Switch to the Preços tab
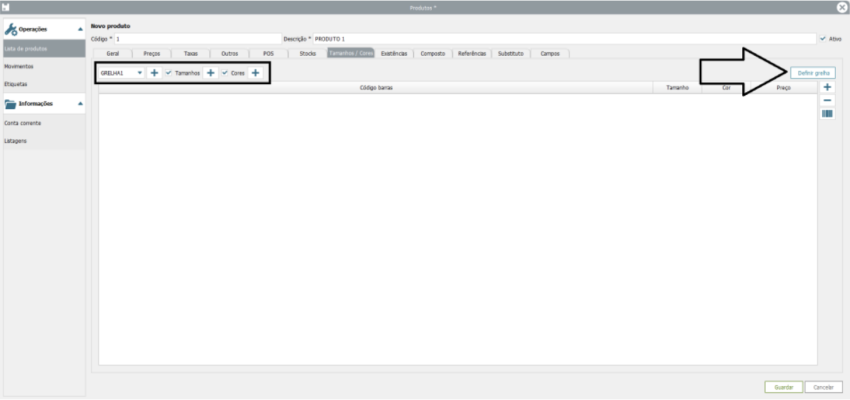The width and height of the screenshot is (850, 400). (x=151, y=53)
